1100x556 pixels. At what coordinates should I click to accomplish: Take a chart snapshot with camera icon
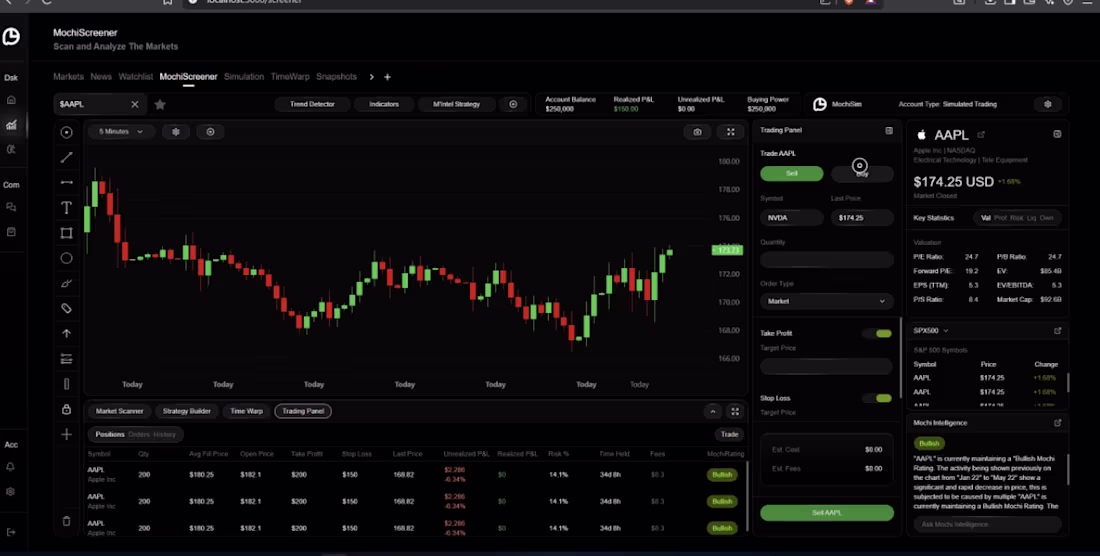(x=697, y=132)
